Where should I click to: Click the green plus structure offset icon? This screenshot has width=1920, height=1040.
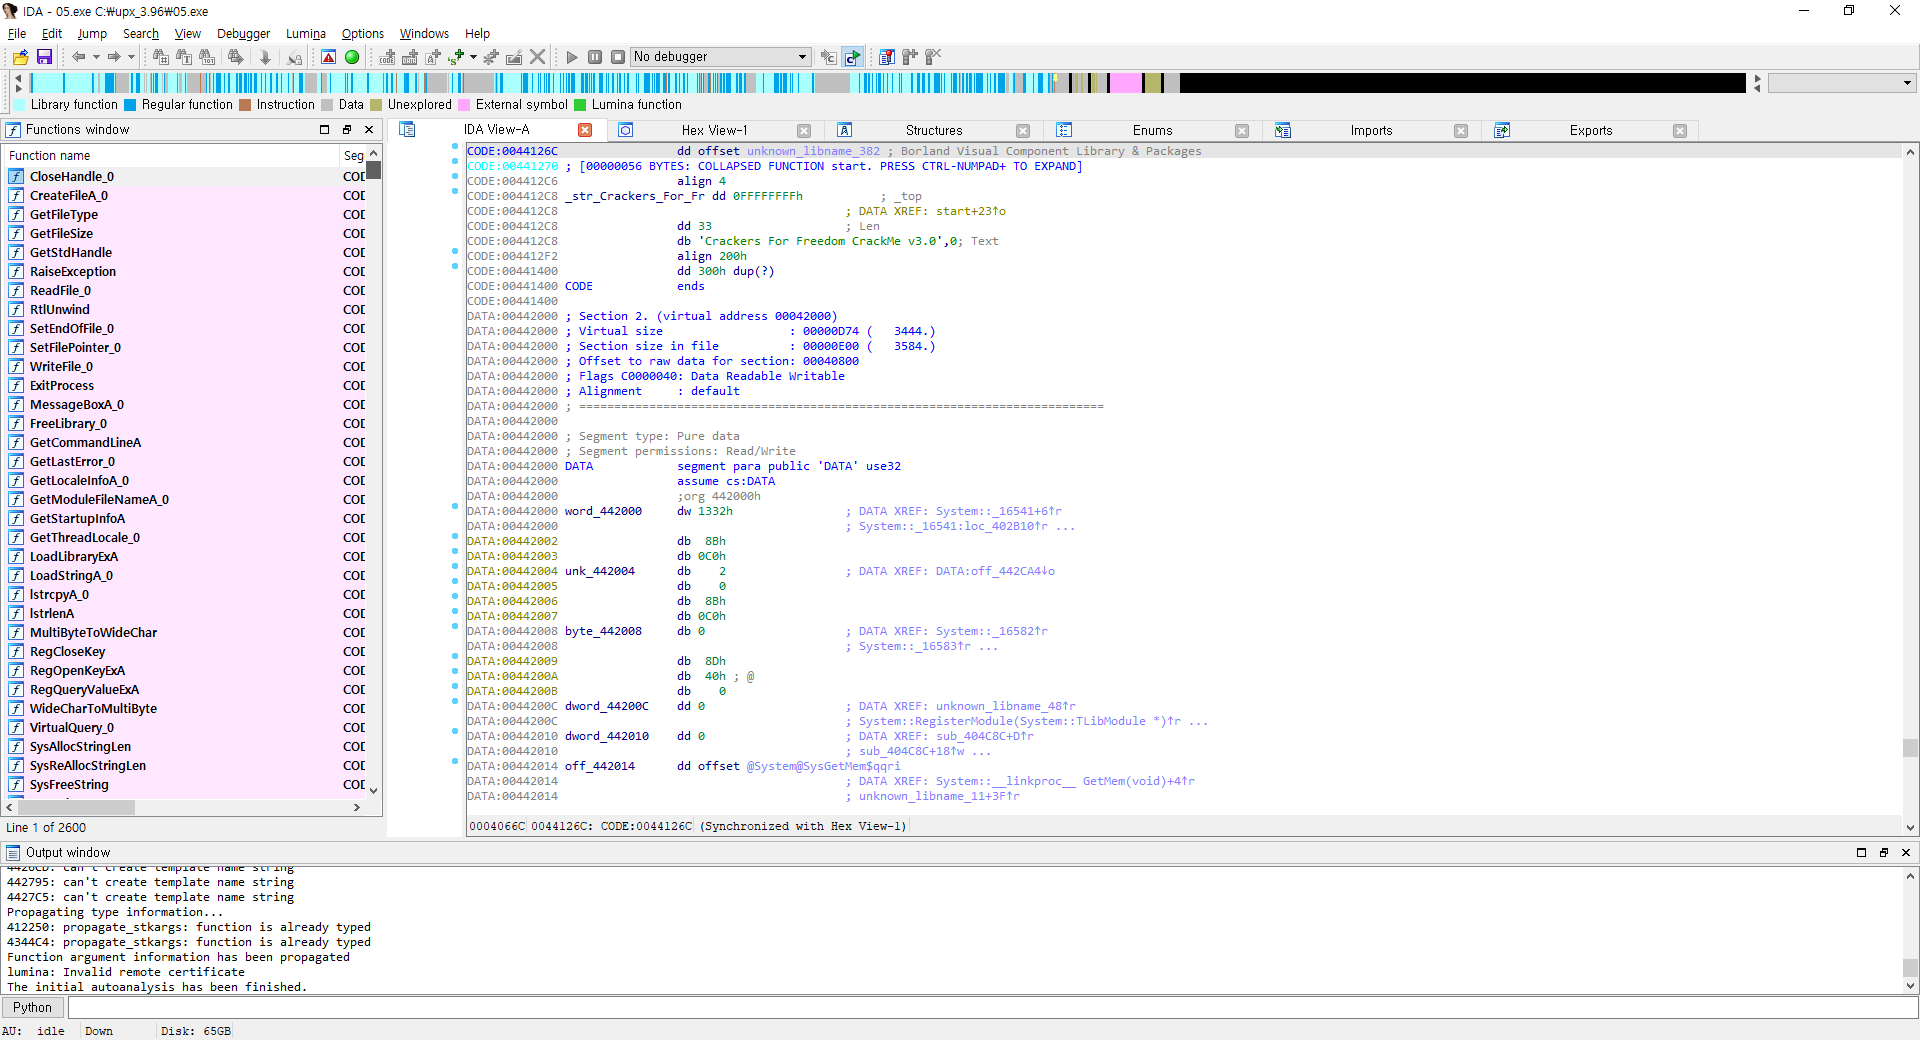(456, 57)
